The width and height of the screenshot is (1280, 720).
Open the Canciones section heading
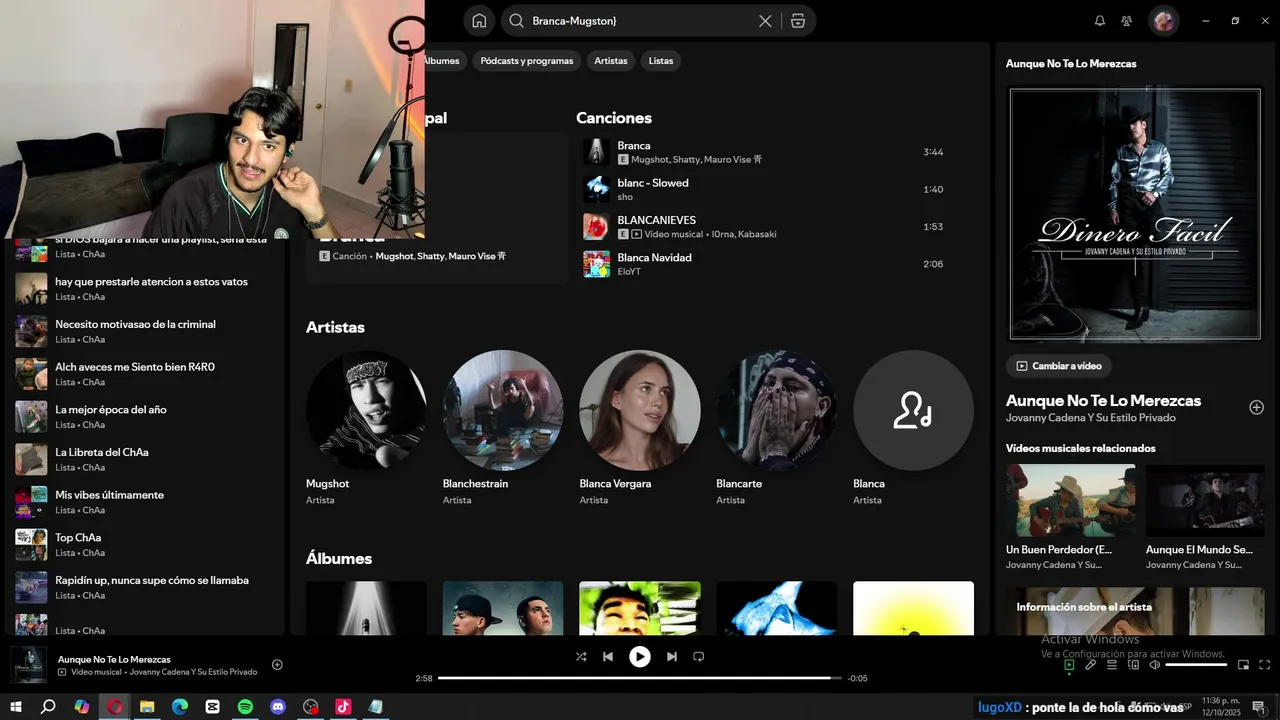pyautogui.click(x=614, y=118)
